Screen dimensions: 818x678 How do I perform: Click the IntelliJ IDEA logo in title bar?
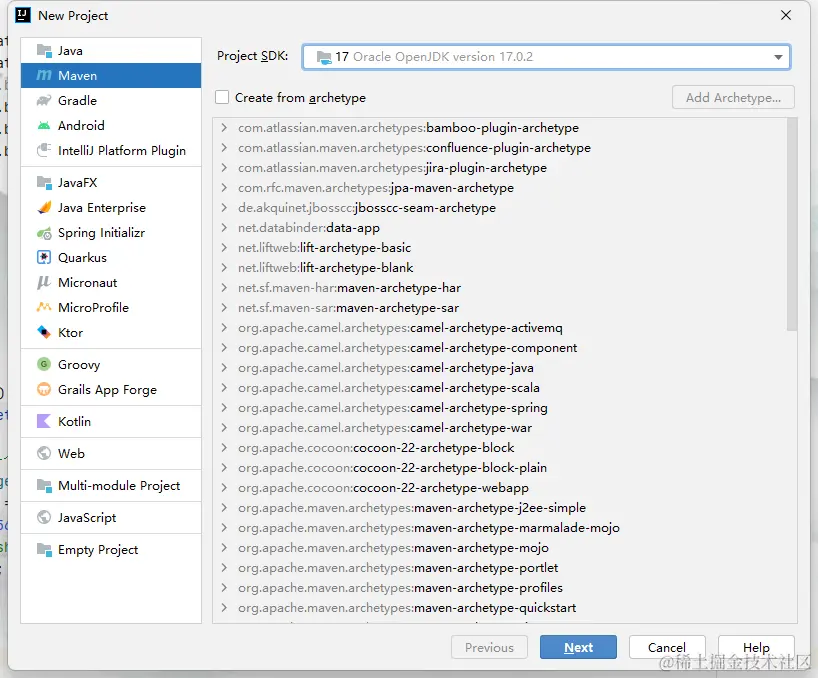pyautogui.click(x=22, y=15)
